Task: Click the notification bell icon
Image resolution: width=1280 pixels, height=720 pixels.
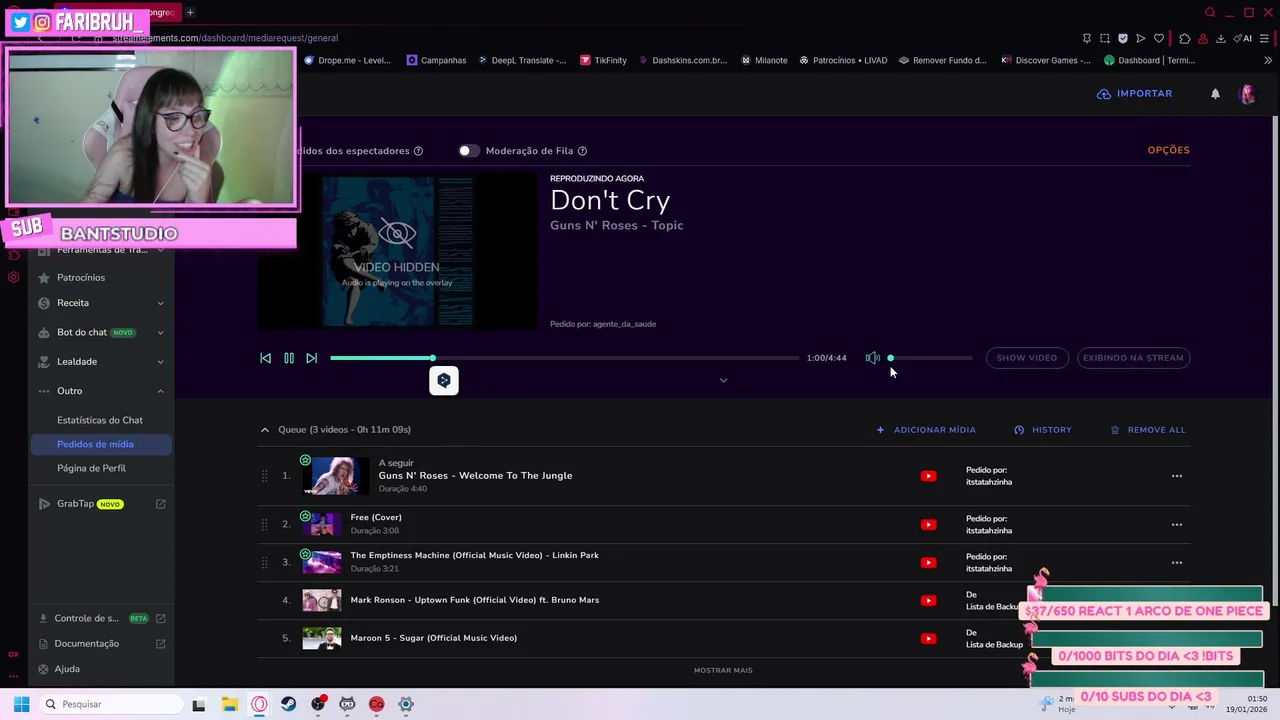Action: pos(1215,94)
